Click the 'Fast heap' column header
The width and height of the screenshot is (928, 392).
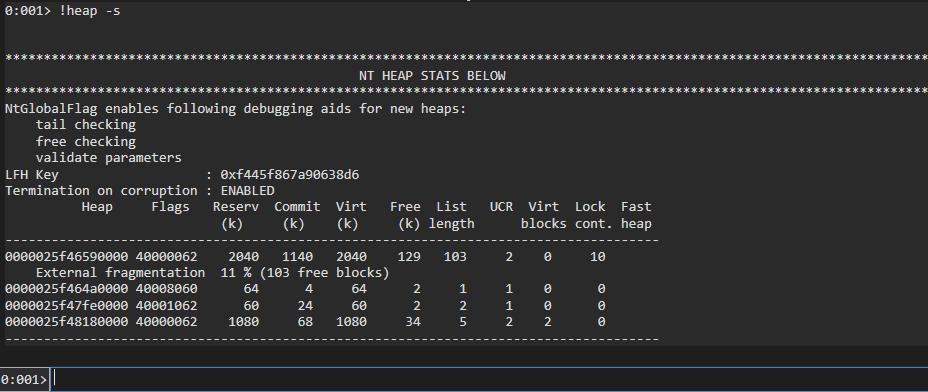(x=636, y=215)
